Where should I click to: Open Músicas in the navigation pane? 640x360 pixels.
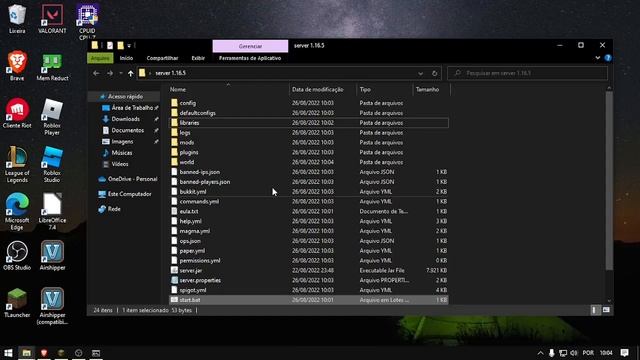[122, 153]
